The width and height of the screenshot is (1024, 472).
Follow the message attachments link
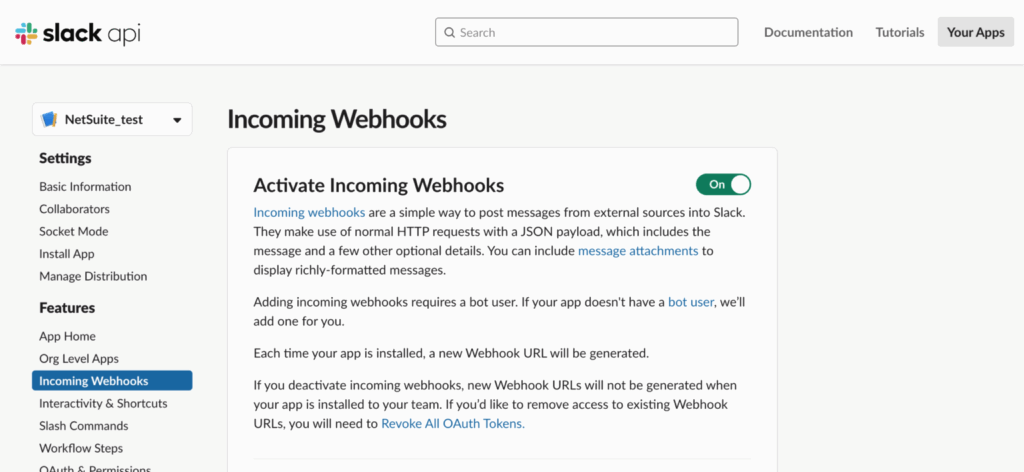(x=638, y=251)
